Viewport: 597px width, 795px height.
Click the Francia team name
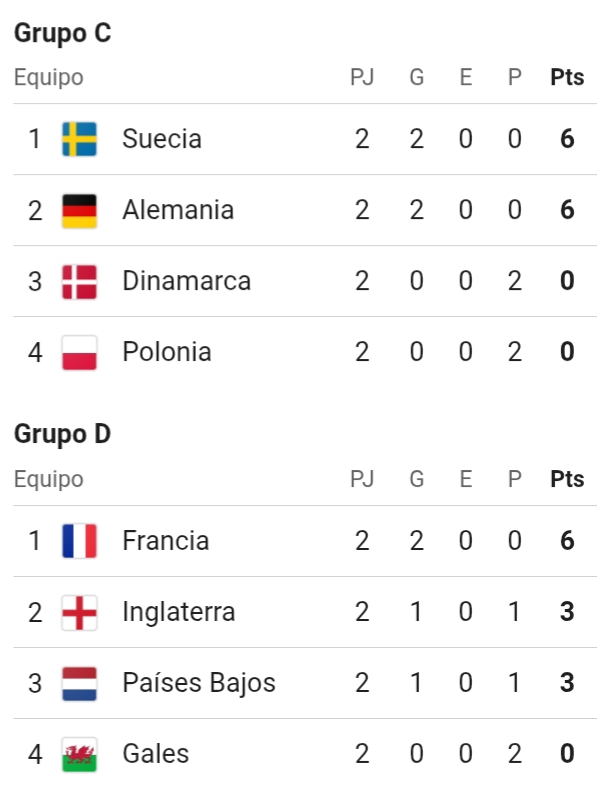click(x=166, y=540)
